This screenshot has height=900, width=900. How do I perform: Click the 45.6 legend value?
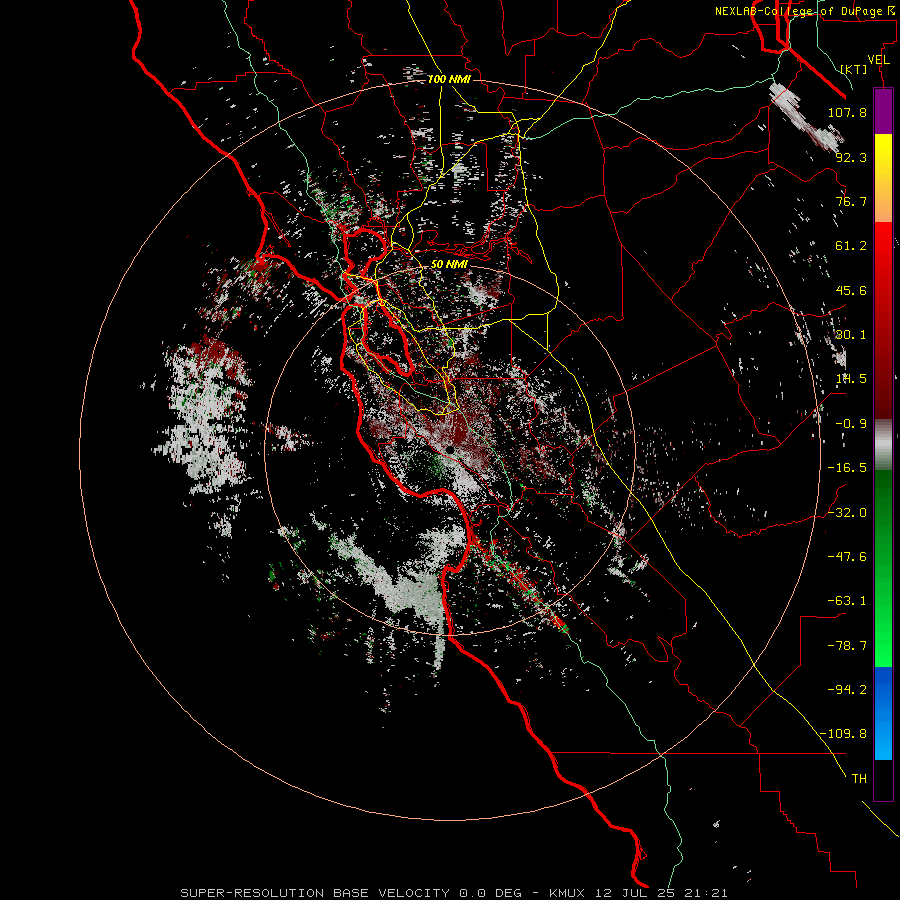point(851,290)
